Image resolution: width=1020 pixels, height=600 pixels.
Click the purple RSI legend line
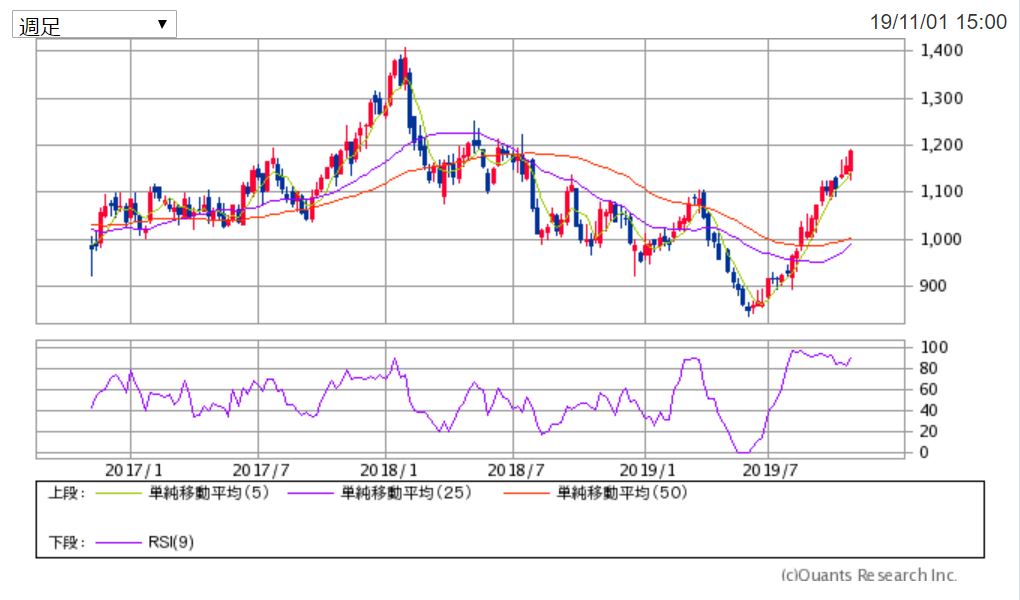coord(118,543)
